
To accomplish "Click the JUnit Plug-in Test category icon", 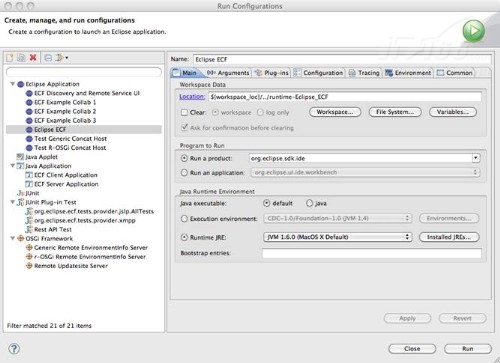I will pos(20,202).
